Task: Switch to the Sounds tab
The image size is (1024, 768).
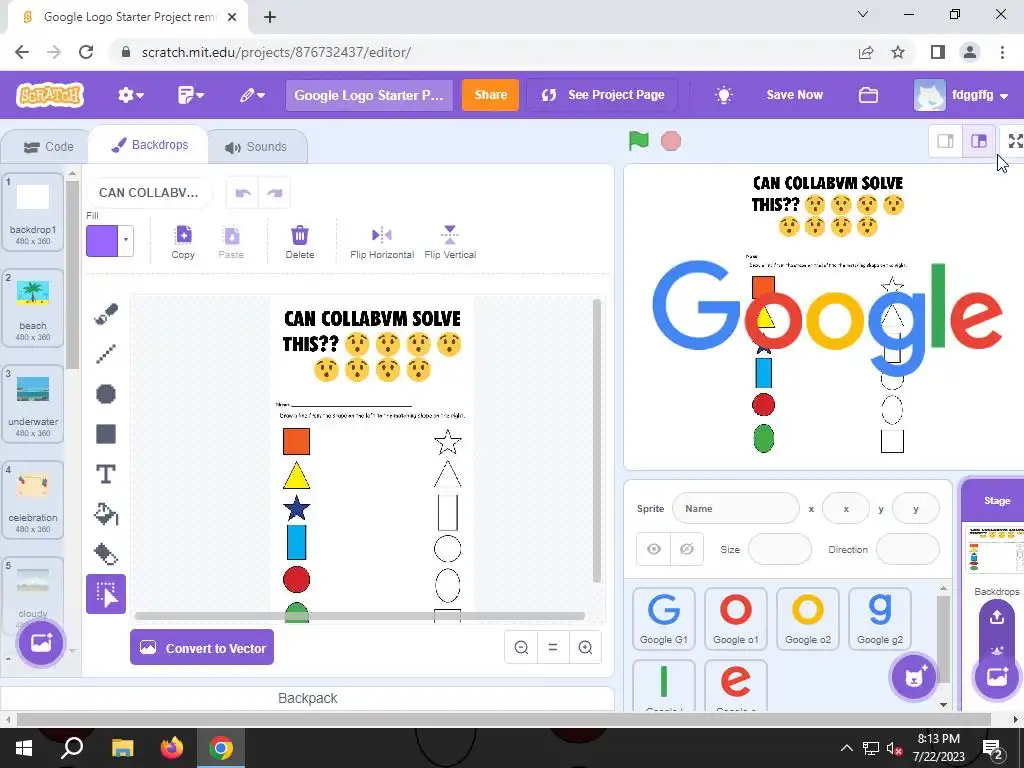Action: tap(256, 147)
